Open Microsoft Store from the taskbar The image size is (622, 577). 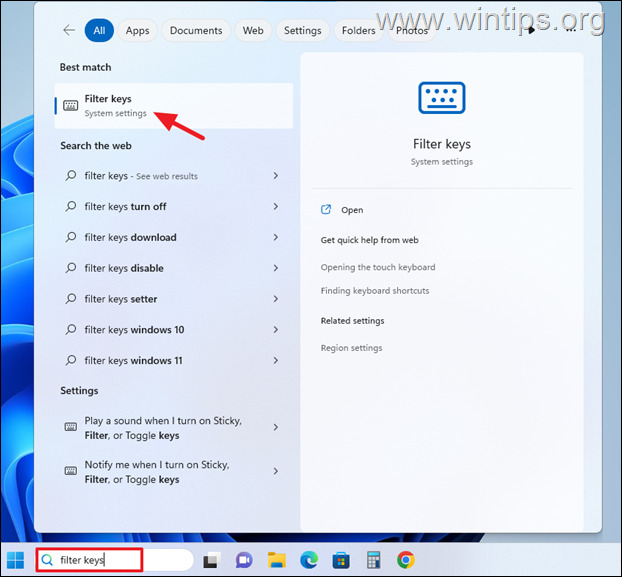pos(341,560)
